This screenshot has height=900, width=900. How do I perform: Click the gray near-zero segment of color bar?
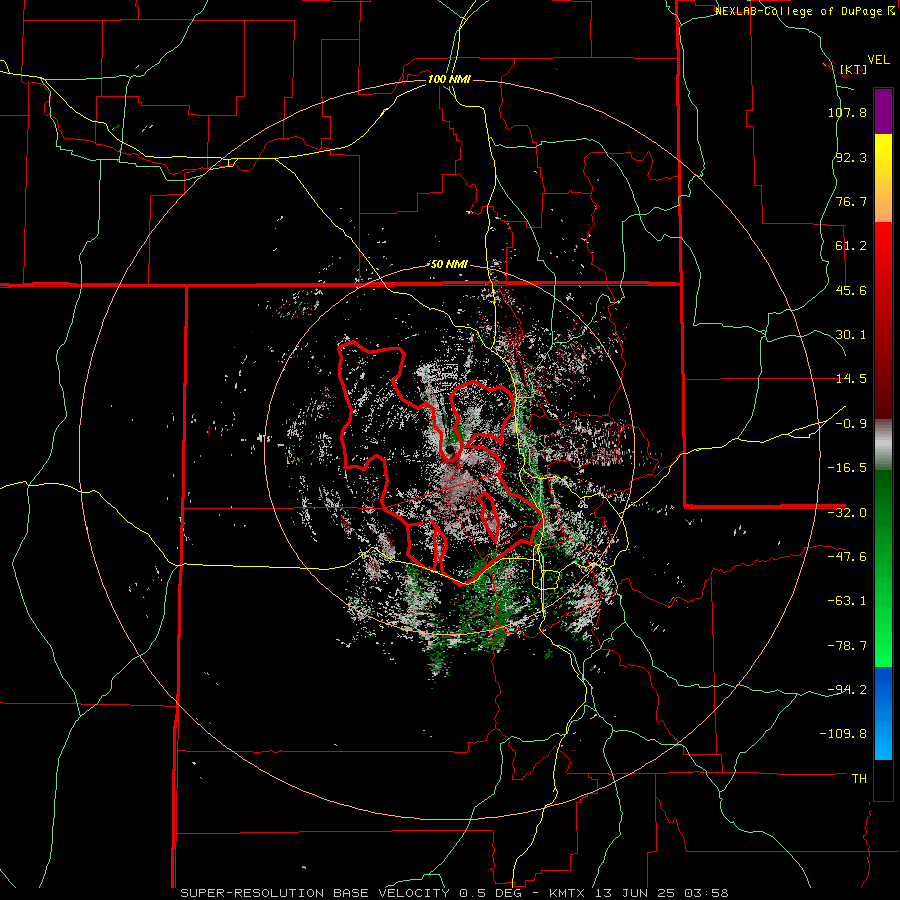[883, 445]
